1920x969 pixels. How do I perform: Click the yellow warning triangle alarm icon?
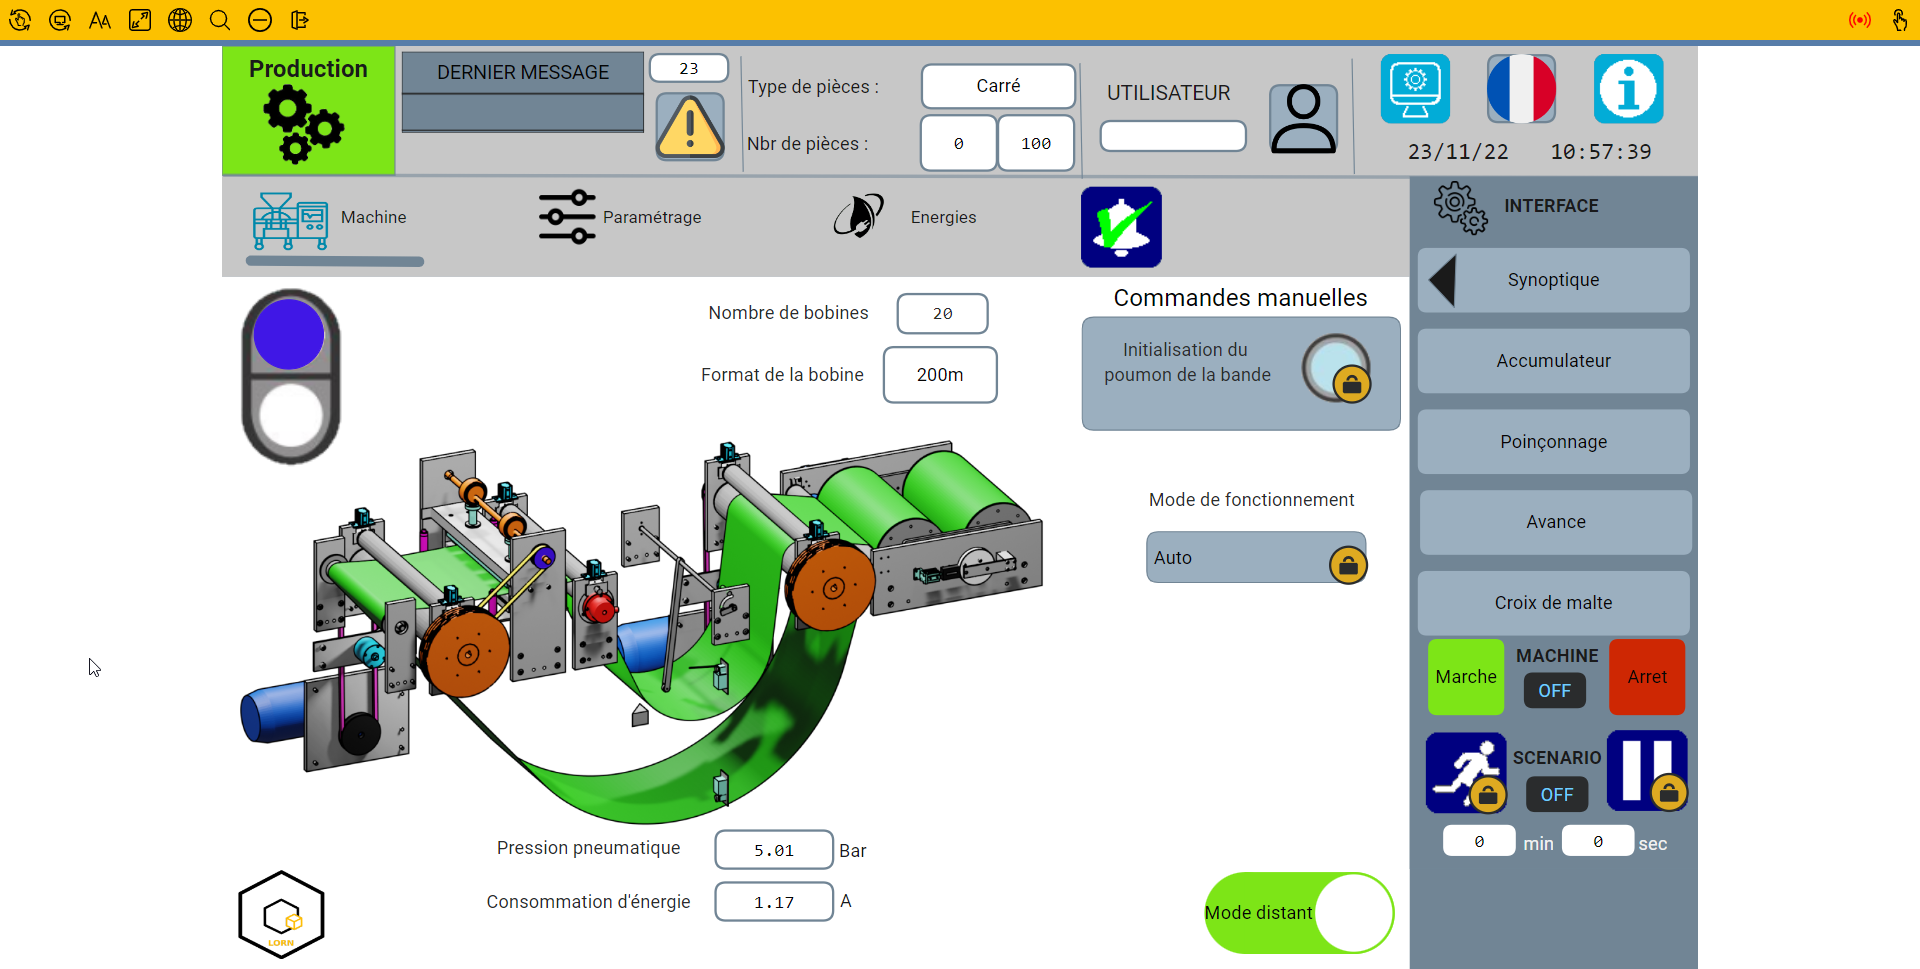coord(690,127)
